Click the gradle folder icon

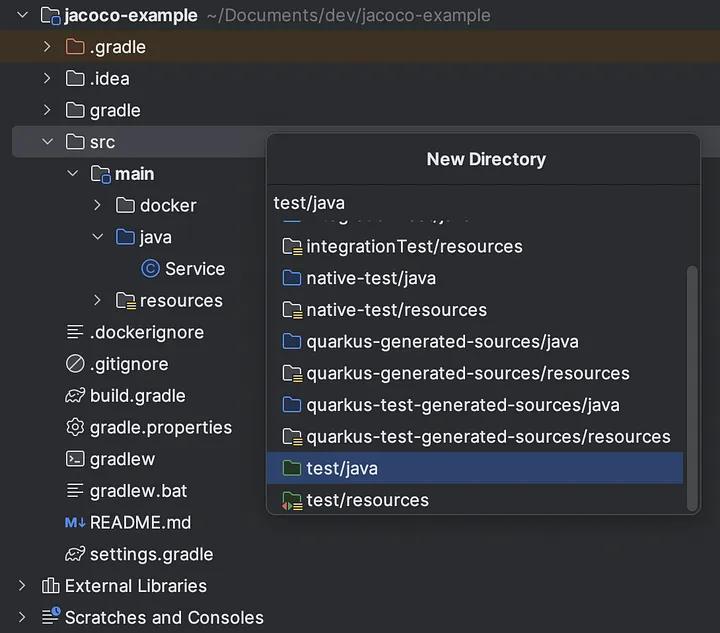(x=75, y=110)
